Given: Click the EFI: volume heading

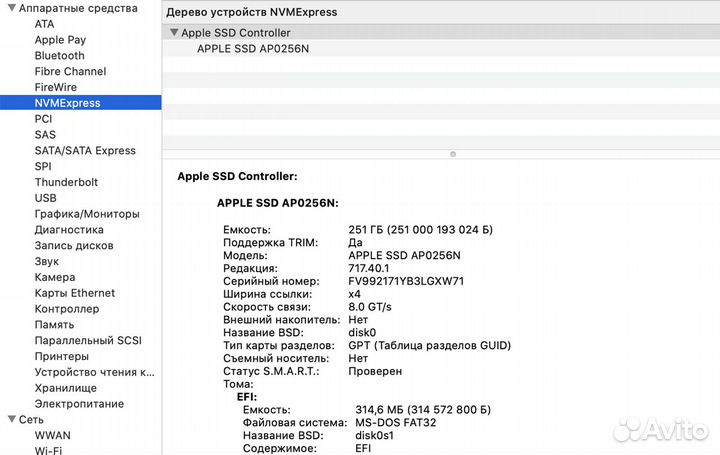Looking at the screenshot, I should point(247,397).
